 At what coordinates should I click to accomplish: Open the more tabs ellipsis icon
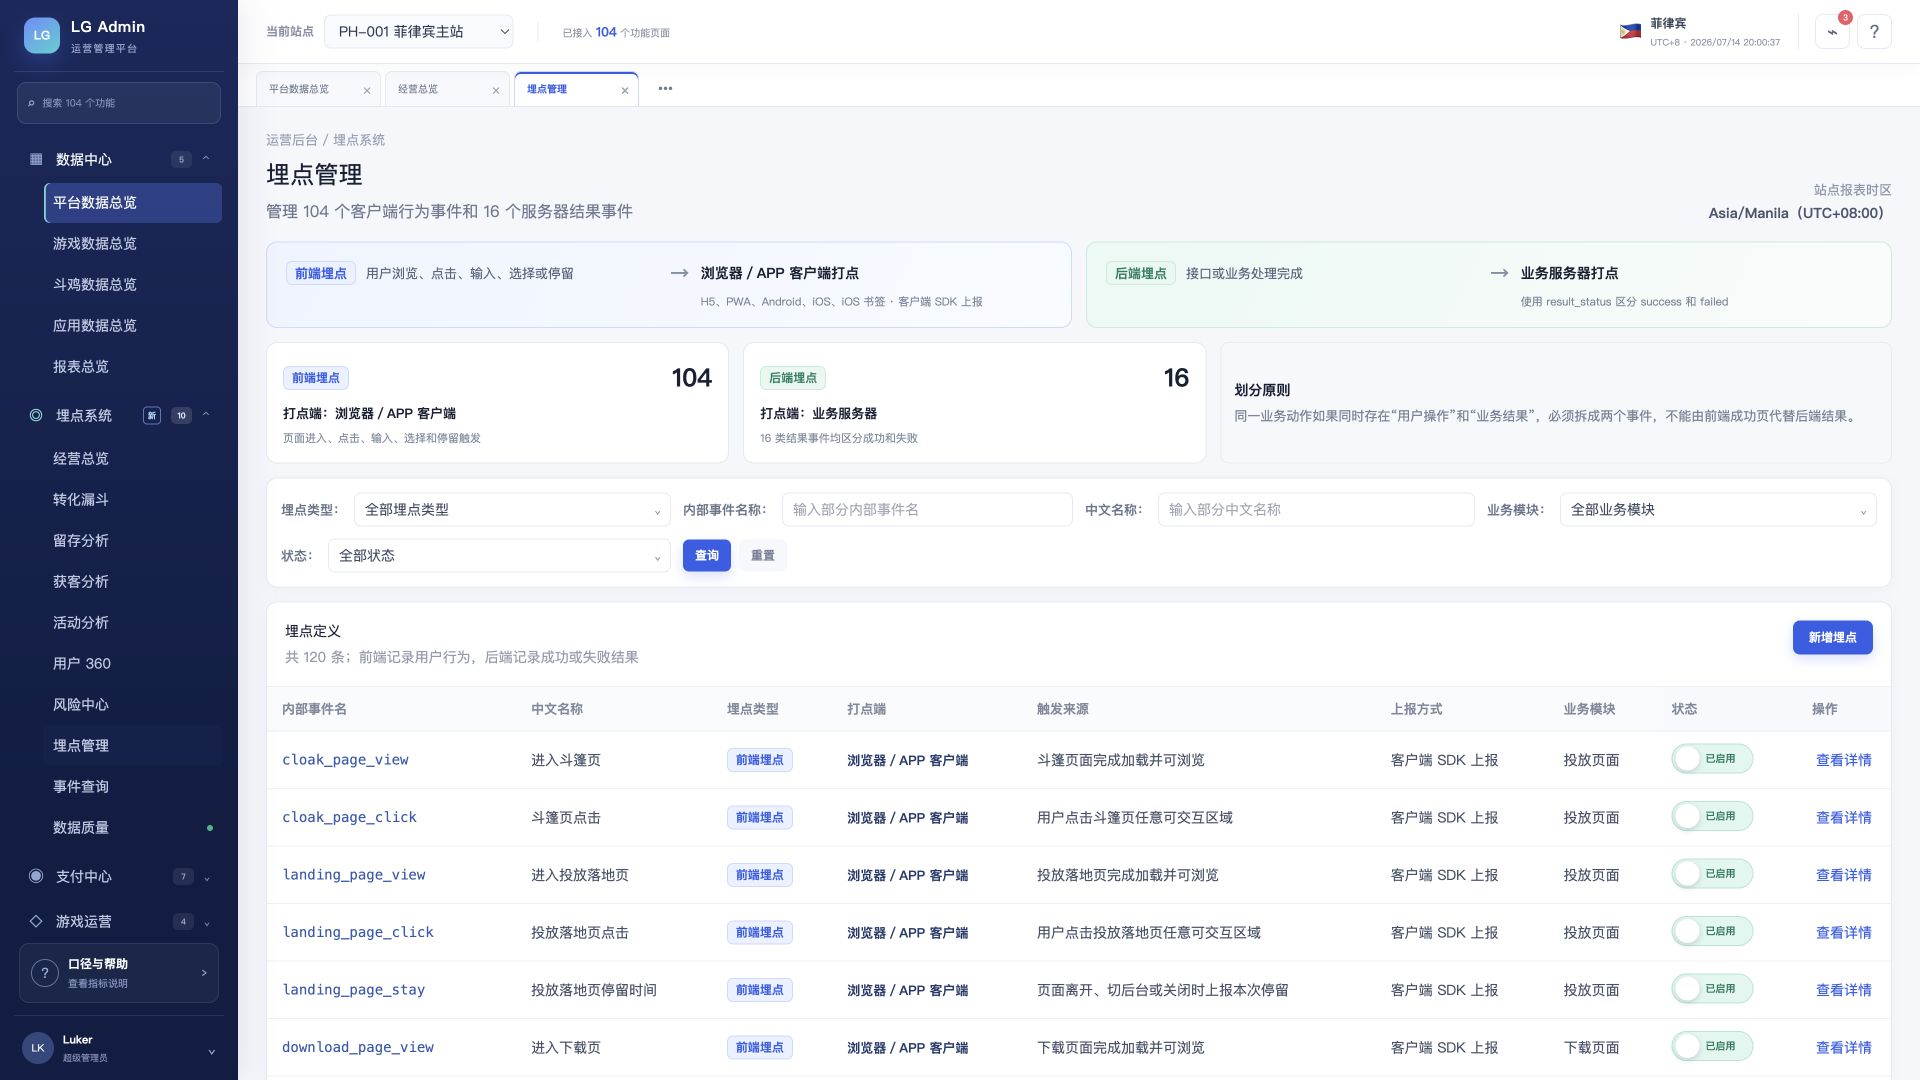[665, 88]
